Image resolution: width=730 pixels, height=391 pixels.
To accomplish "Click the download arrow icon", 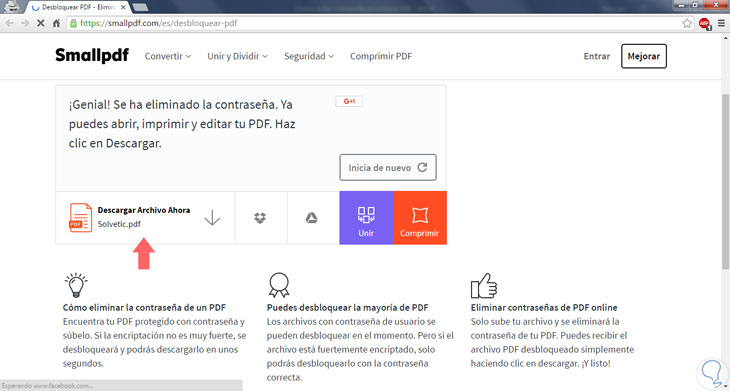I will pyautogui.click(x=212, y=217).
